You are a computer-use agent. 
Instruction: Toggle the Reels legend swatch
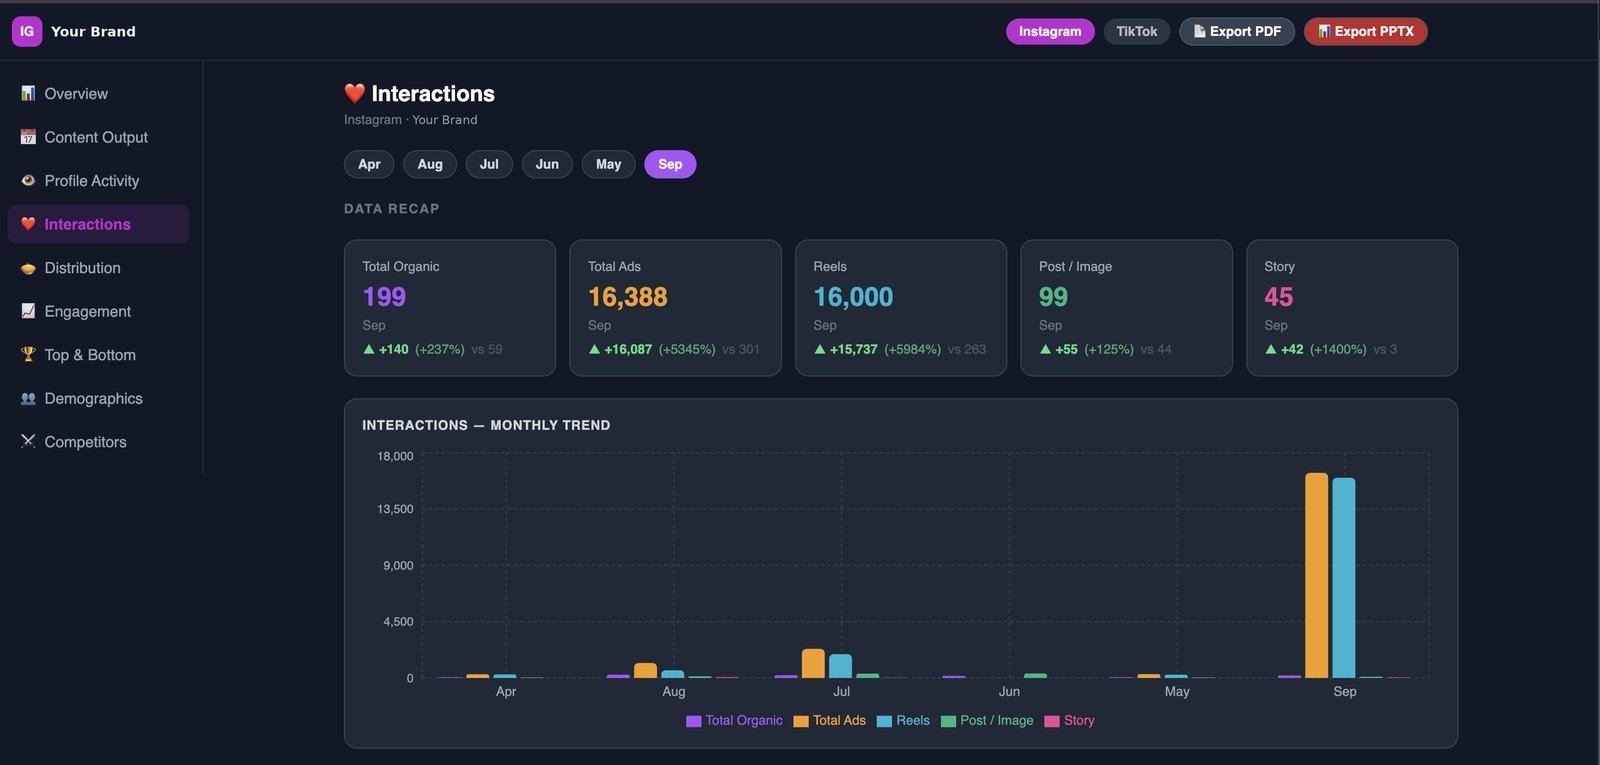click(884, 721)
